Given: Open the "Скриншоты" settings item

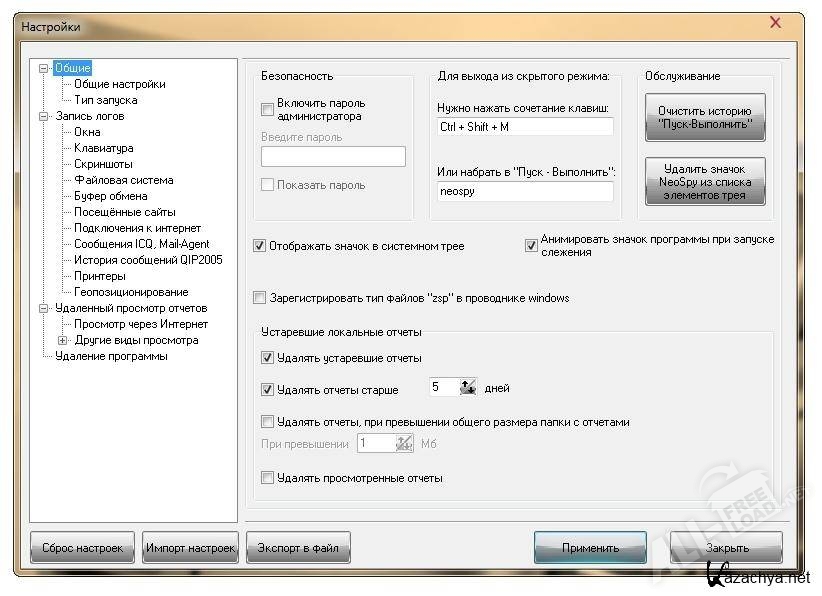Looking at the screenshot, I should coord(103,164).
